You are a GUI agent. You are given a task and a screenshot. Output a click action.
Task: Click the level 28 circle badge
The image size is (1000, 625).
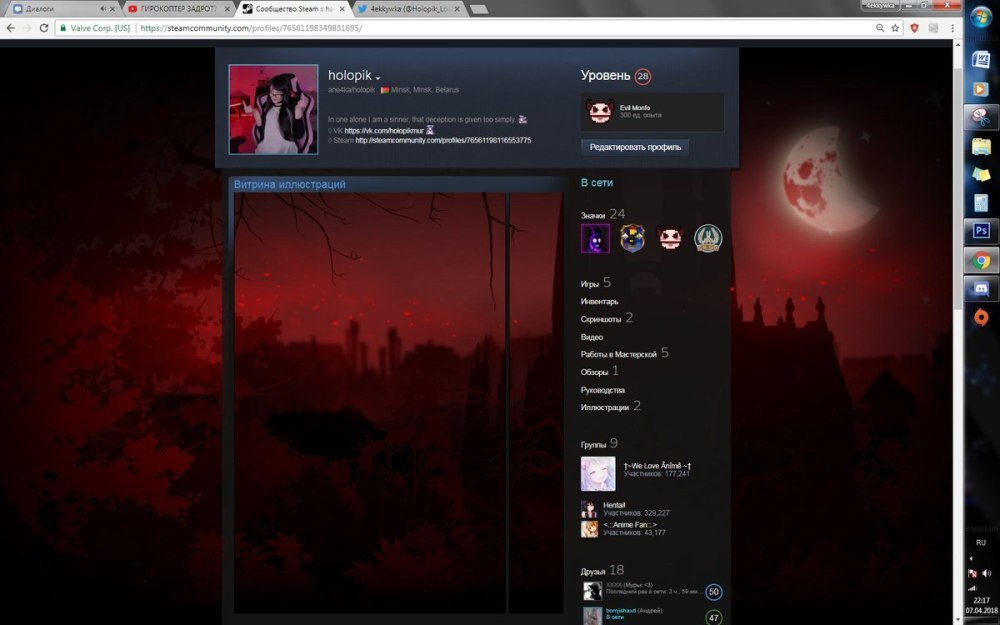point(642,76)
